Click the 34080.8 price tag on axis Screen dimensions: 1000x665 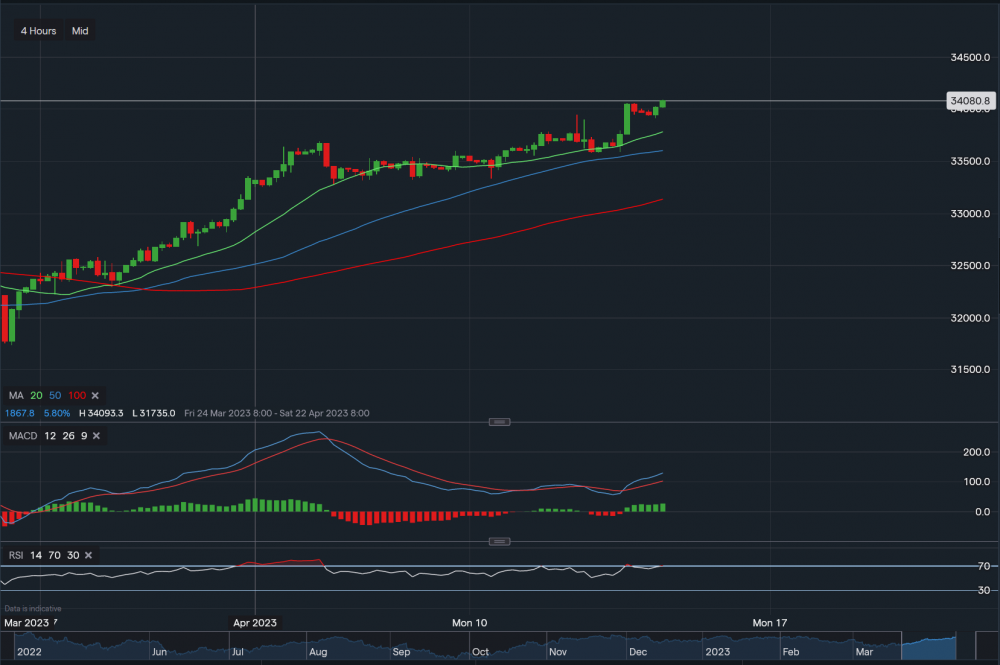[x=969, y=100]
